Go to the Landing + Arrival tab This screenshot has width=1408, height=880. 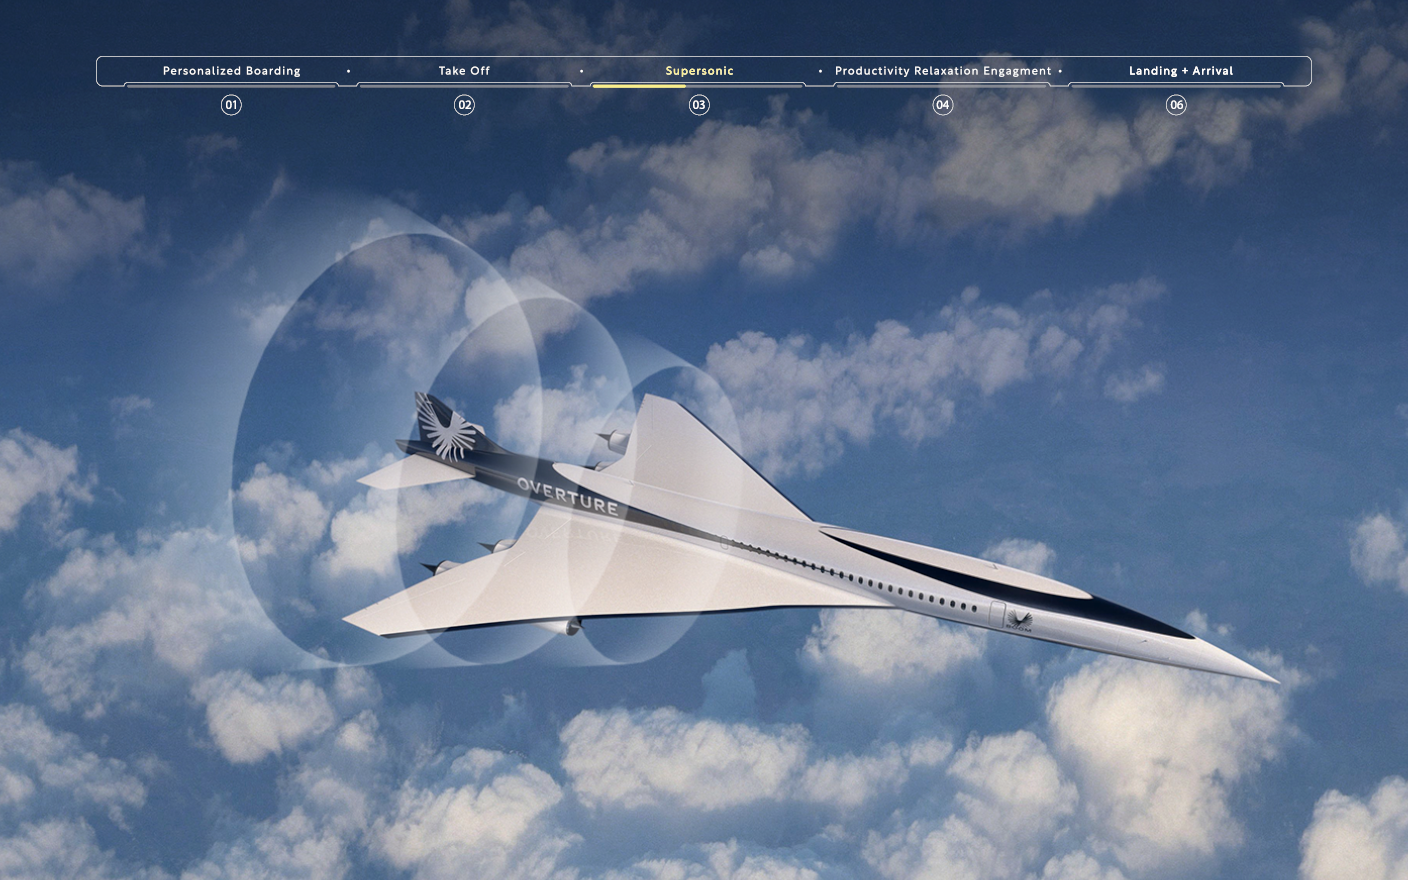click(1180, 71)
